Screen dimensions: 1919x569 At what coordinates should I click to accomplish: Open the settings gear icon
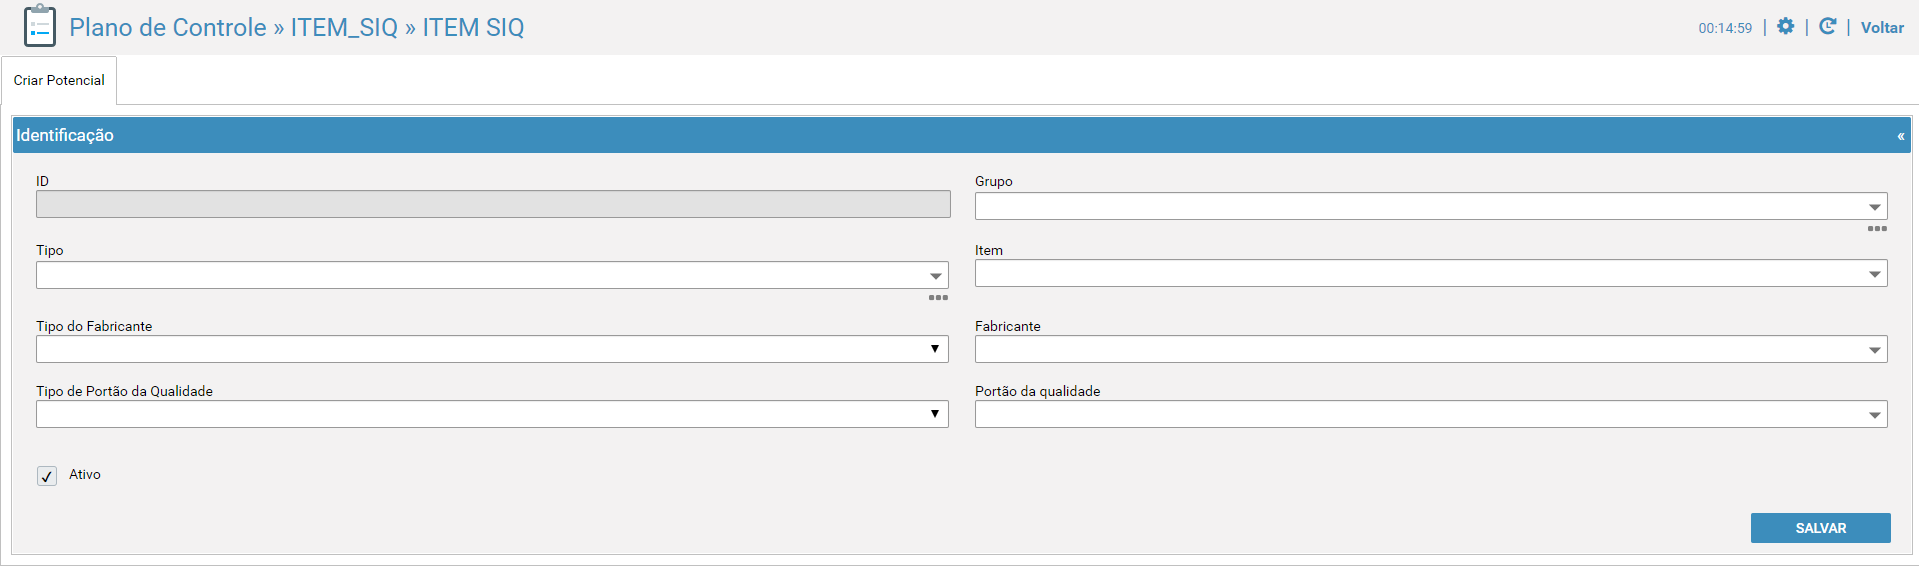click(1785, 27)
